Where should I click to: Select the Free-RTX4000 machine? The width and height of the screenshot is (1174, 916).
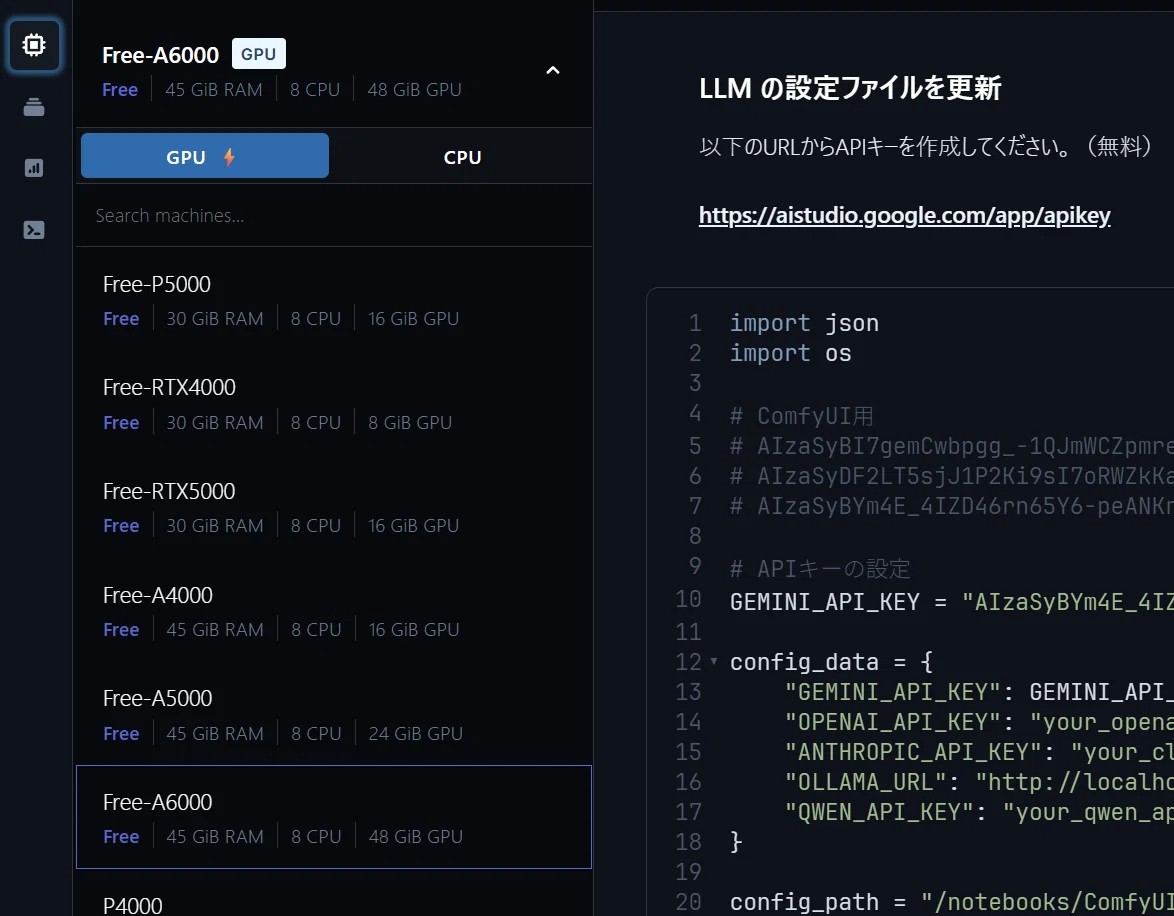334,404
